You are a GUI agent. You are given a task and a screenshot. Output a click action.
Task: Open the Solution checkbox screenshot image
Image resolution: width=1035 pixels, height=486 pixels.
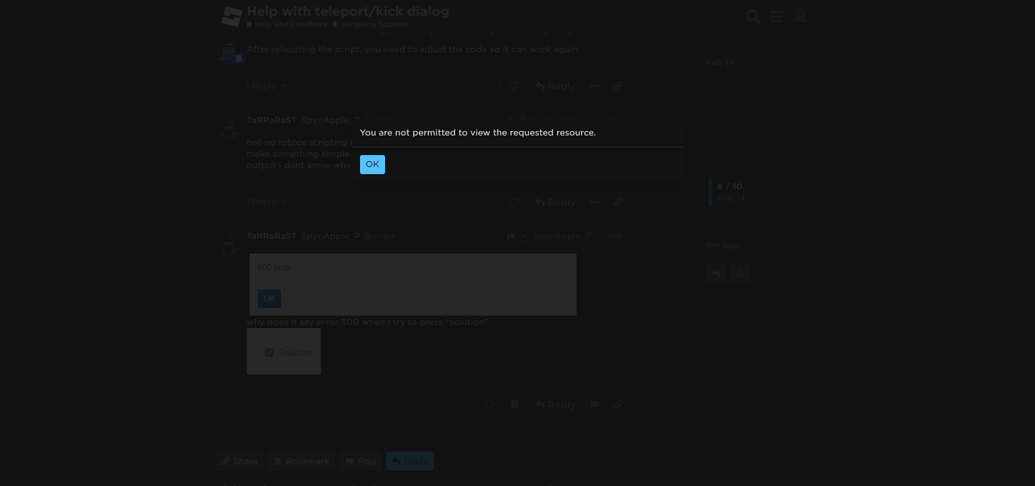point(284,351)
